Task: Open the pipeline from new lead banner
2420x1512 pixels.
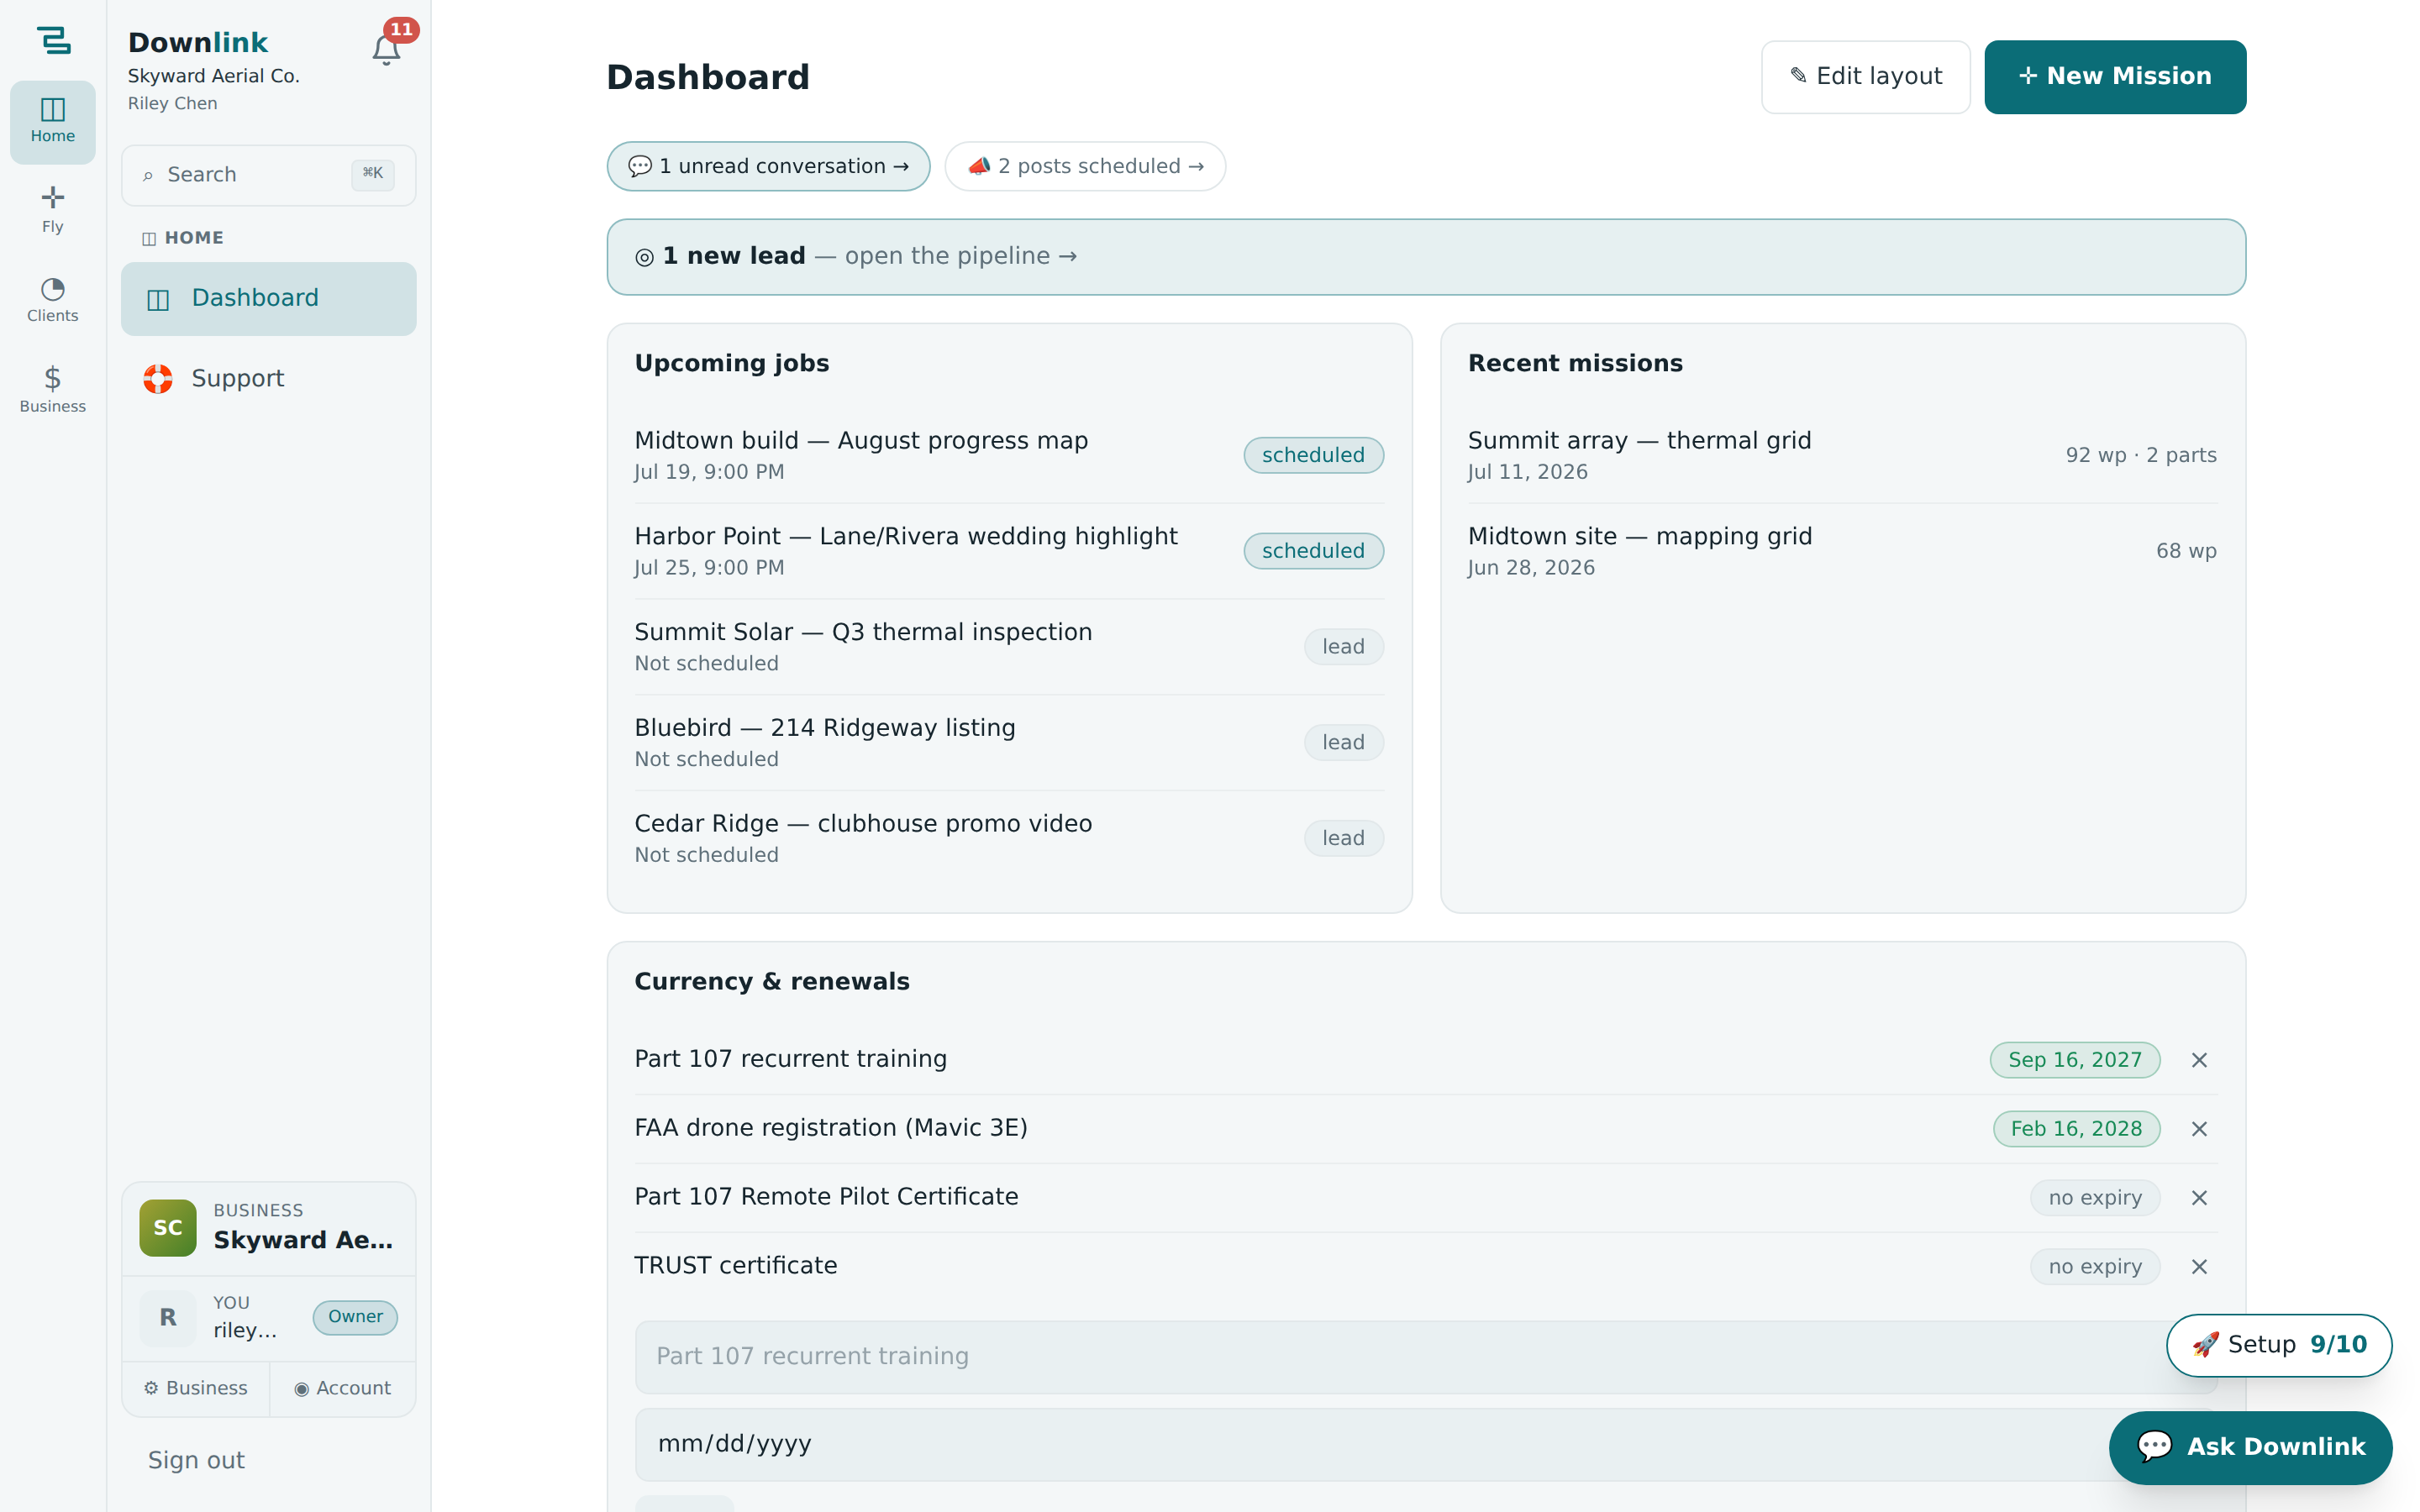Action: [x=1426, y=257]
